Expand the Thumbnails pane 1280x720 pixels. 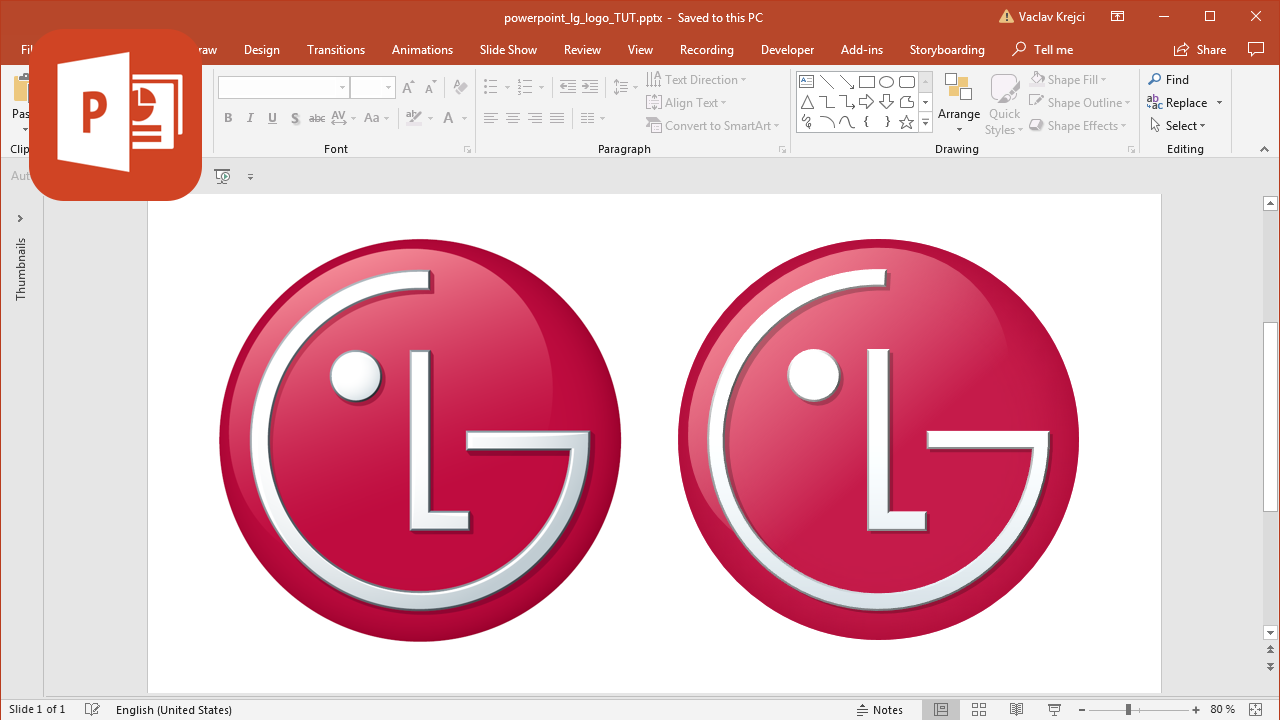click(x=20, y=218)
